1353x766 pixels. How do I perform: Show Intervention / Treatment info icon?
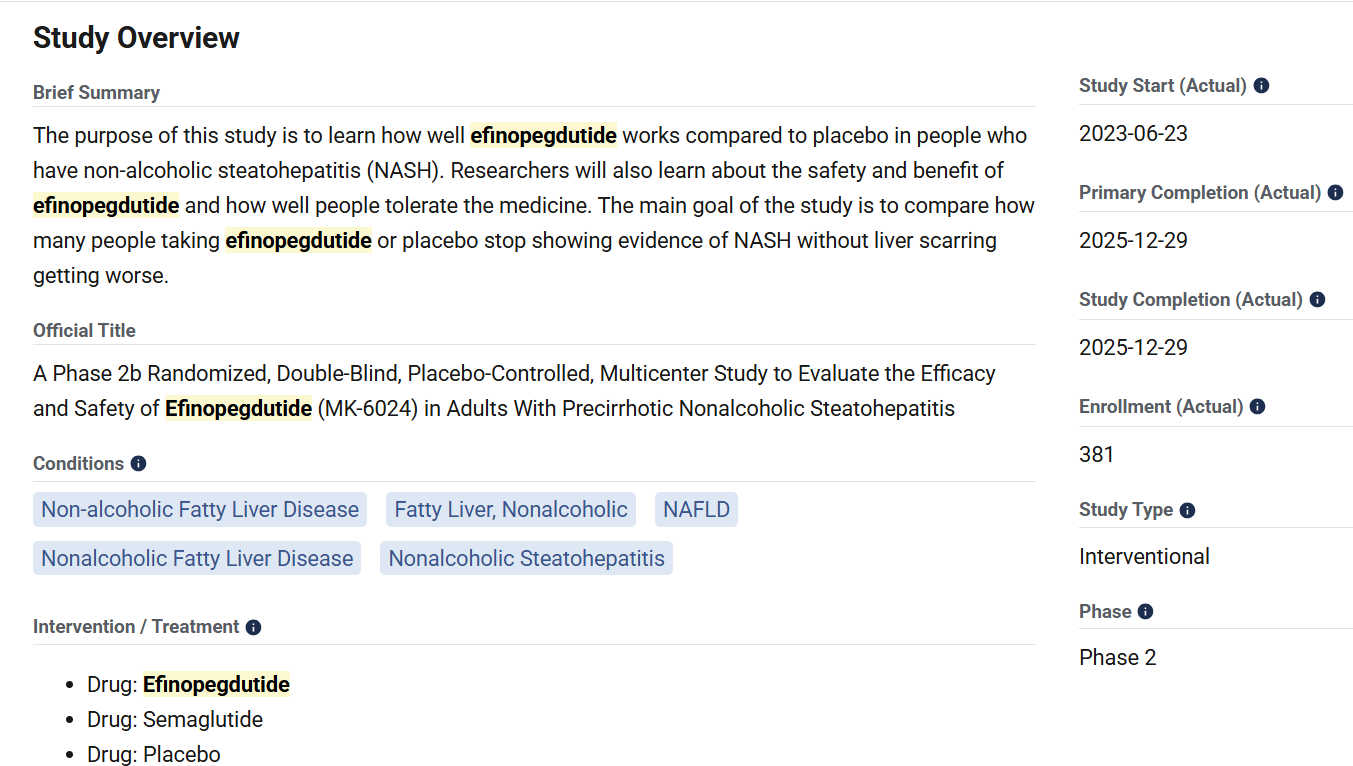[x=253, y=627]
